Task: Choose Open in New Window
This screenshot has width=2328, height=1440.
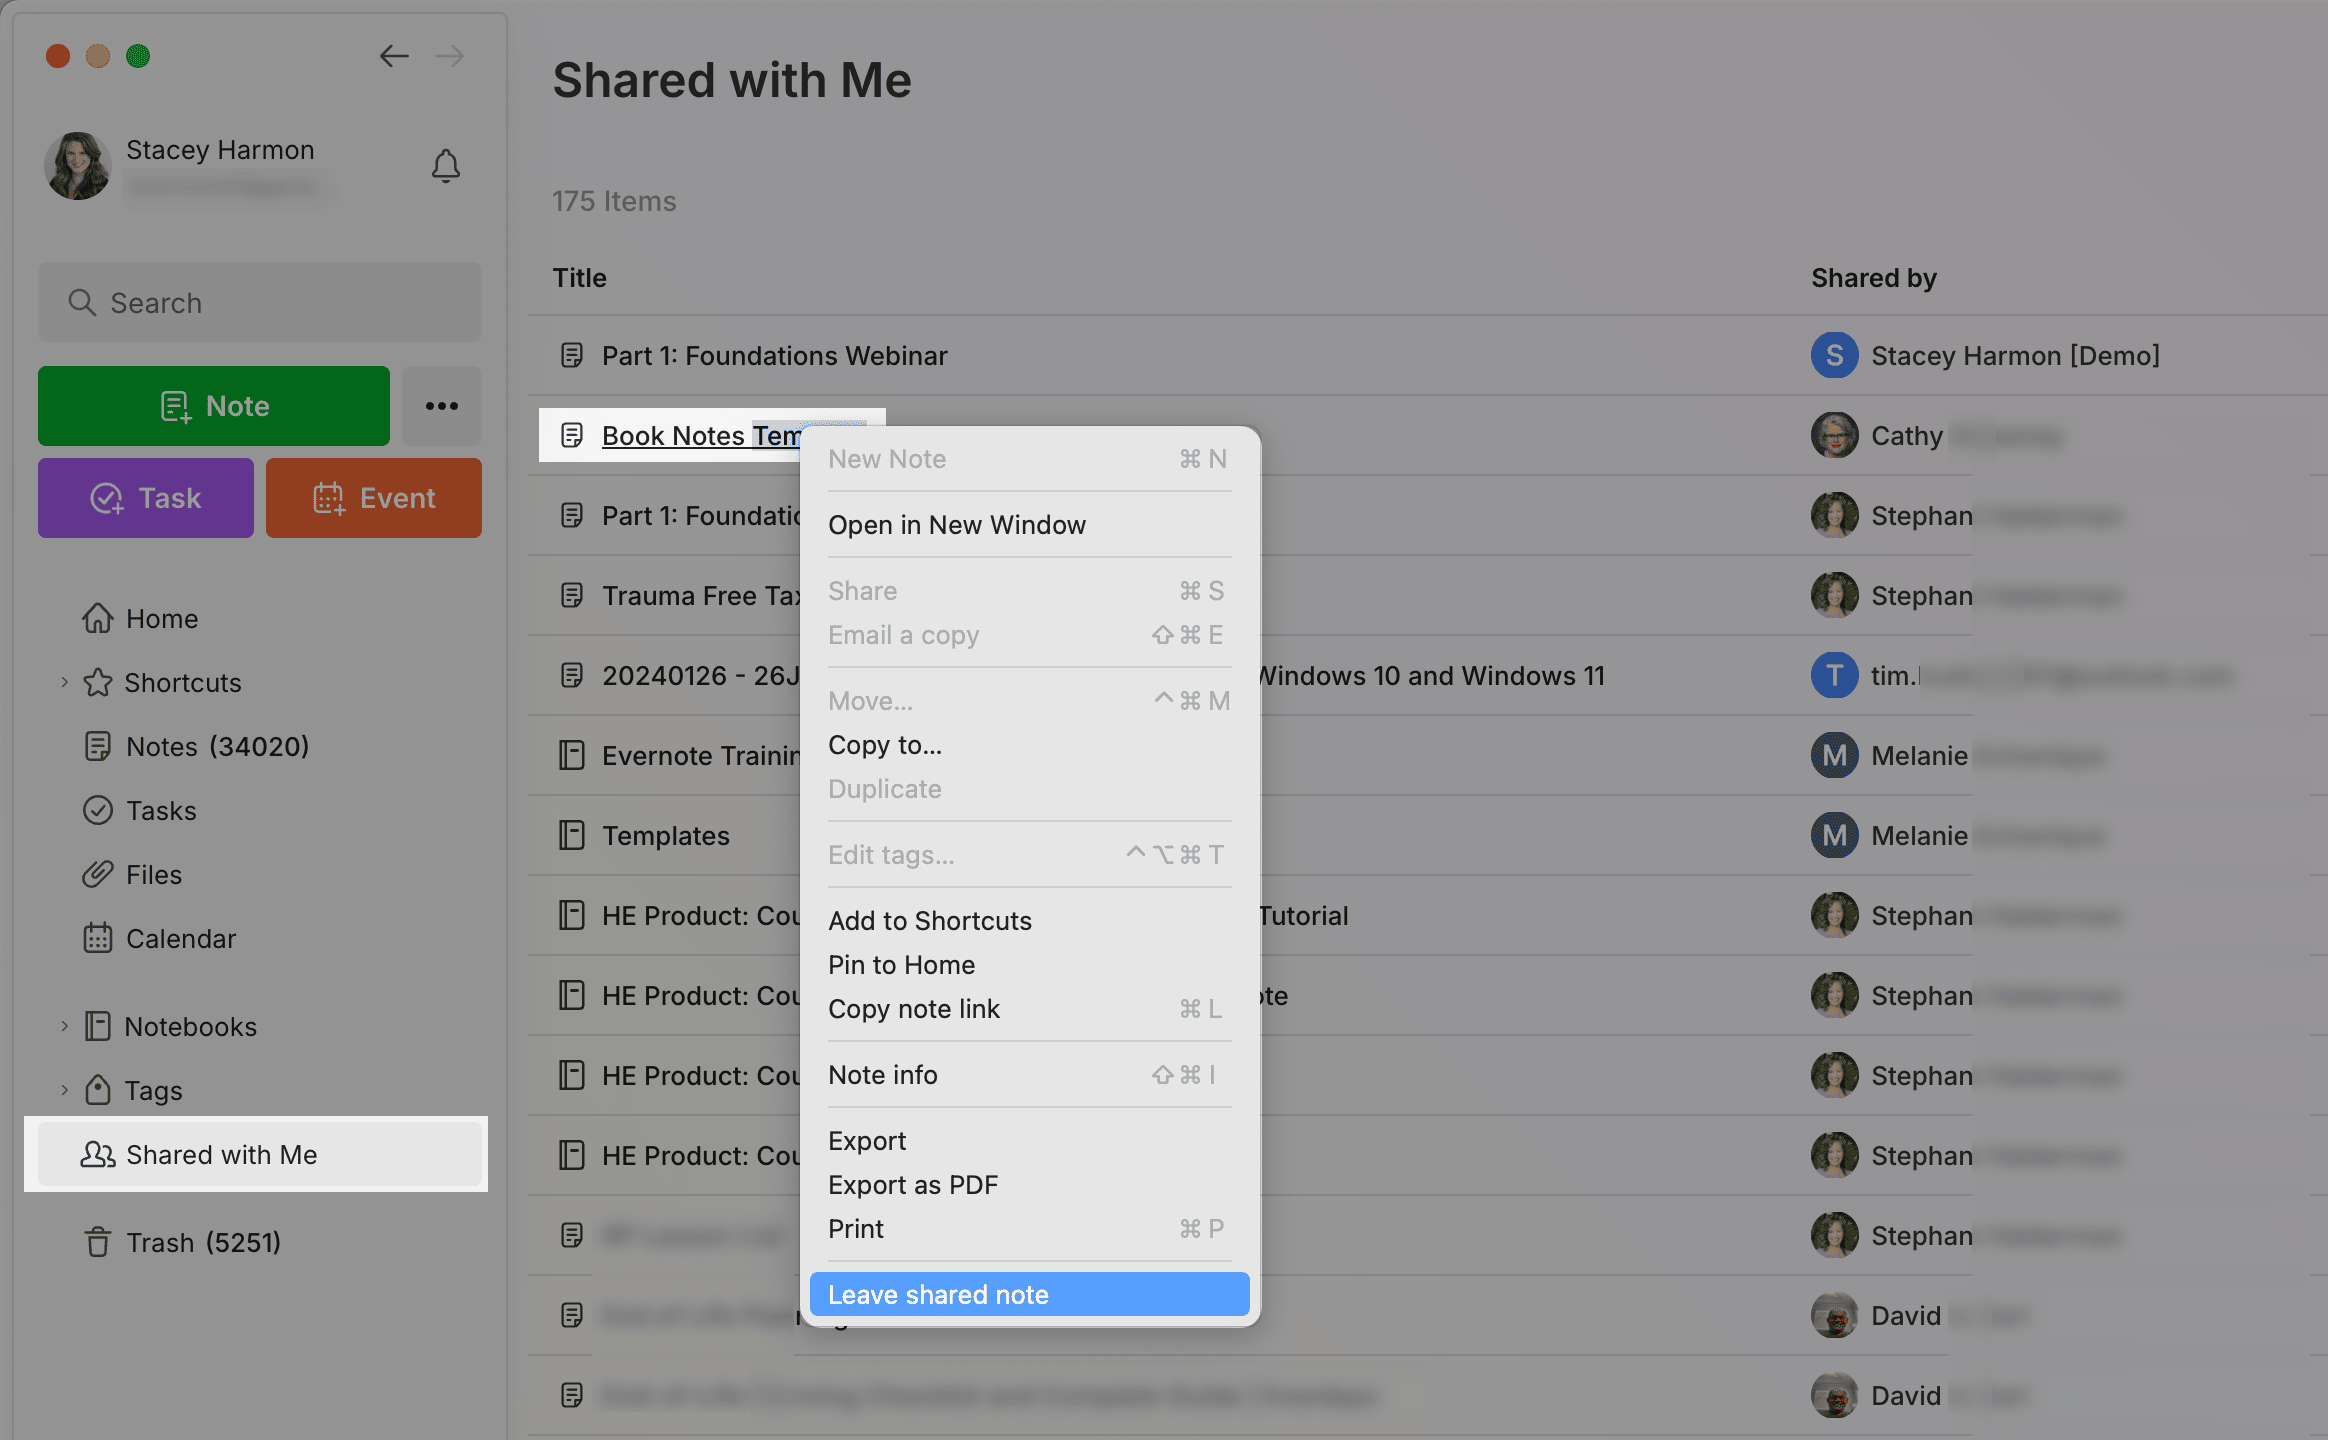Action: [1030, 525]
